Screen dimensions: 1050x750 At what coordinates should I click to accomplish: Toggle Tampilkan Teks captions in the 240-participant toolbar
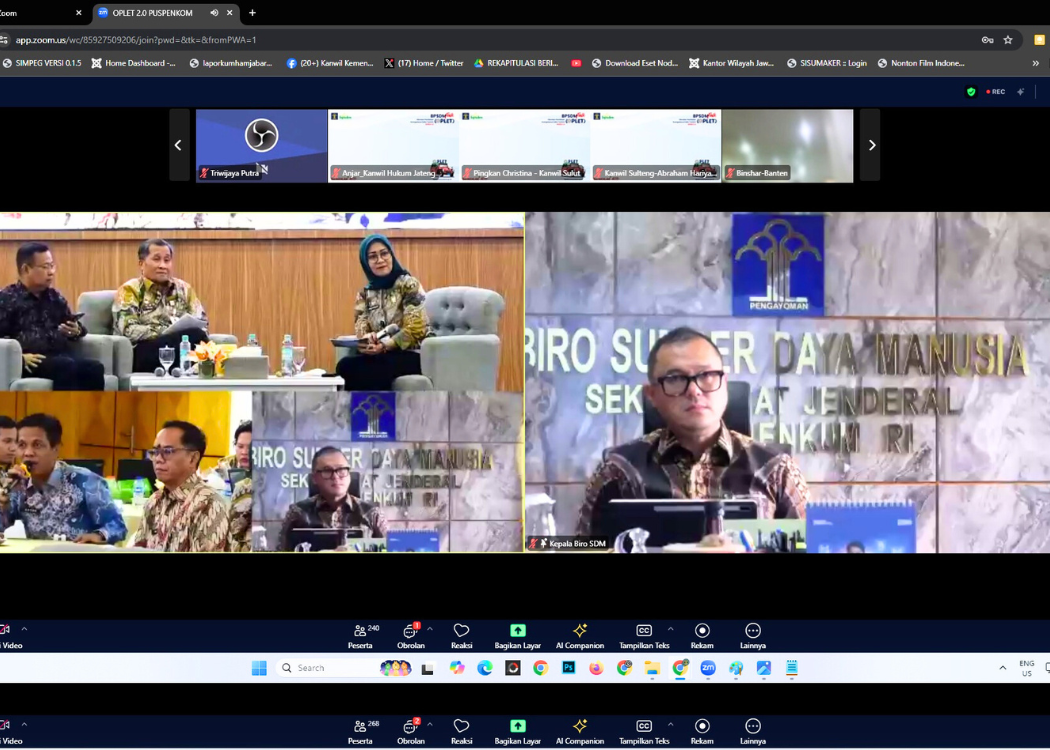point(644,635)
